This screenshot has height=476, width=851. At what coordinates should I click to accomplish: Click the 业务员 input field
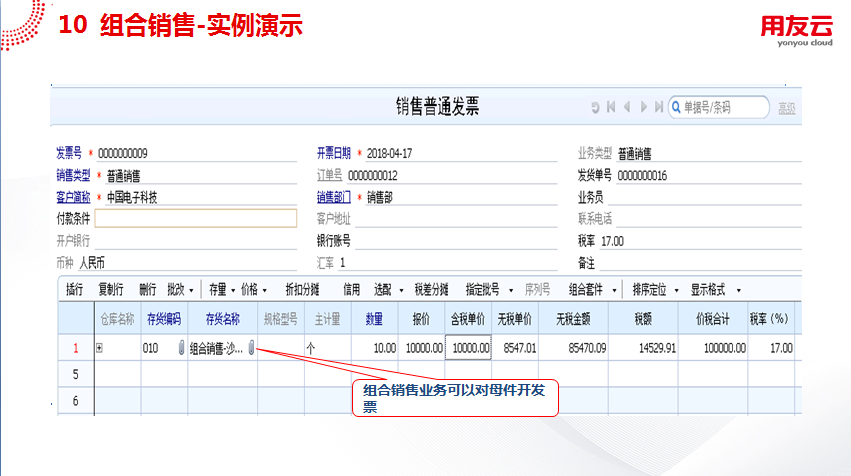[x=704, y=197]
